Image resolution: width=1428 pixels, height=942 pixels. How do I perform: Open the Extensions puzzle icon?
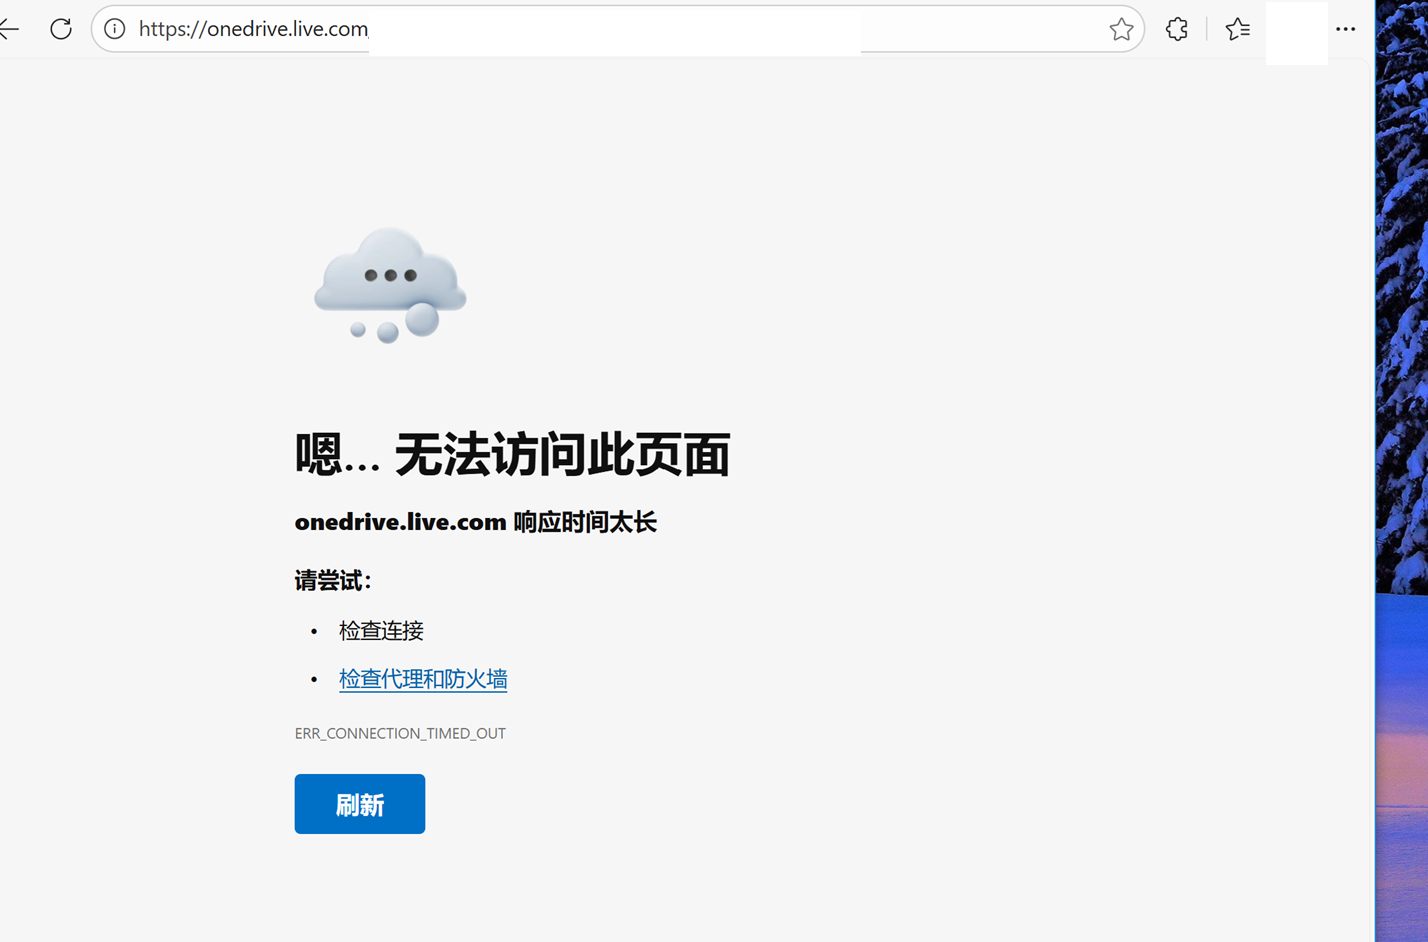coord(1177,29)
